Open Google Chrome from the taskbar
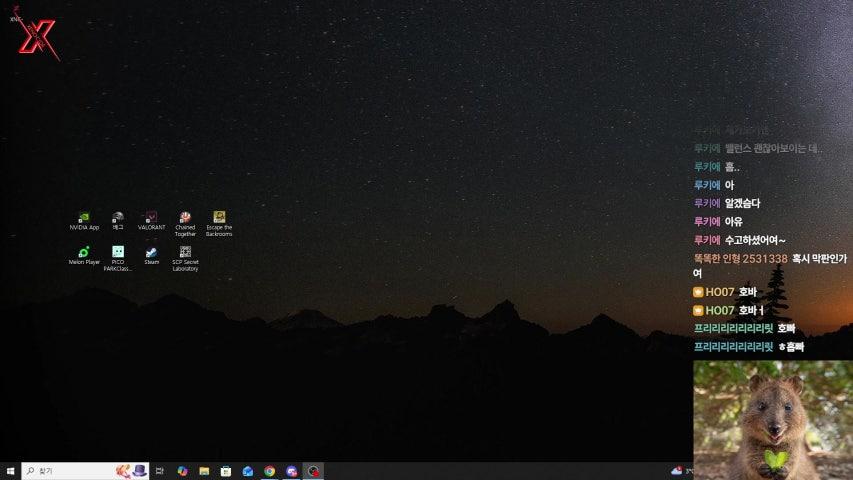The width and height of the screenshot is (853, 480). (x=270, y=471)
